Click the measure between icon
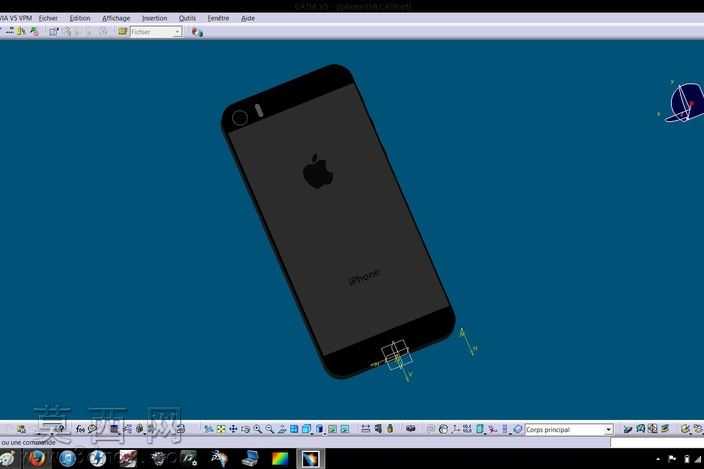The height and width of the screenshot is (469, 704). click(x=365, y=429)
